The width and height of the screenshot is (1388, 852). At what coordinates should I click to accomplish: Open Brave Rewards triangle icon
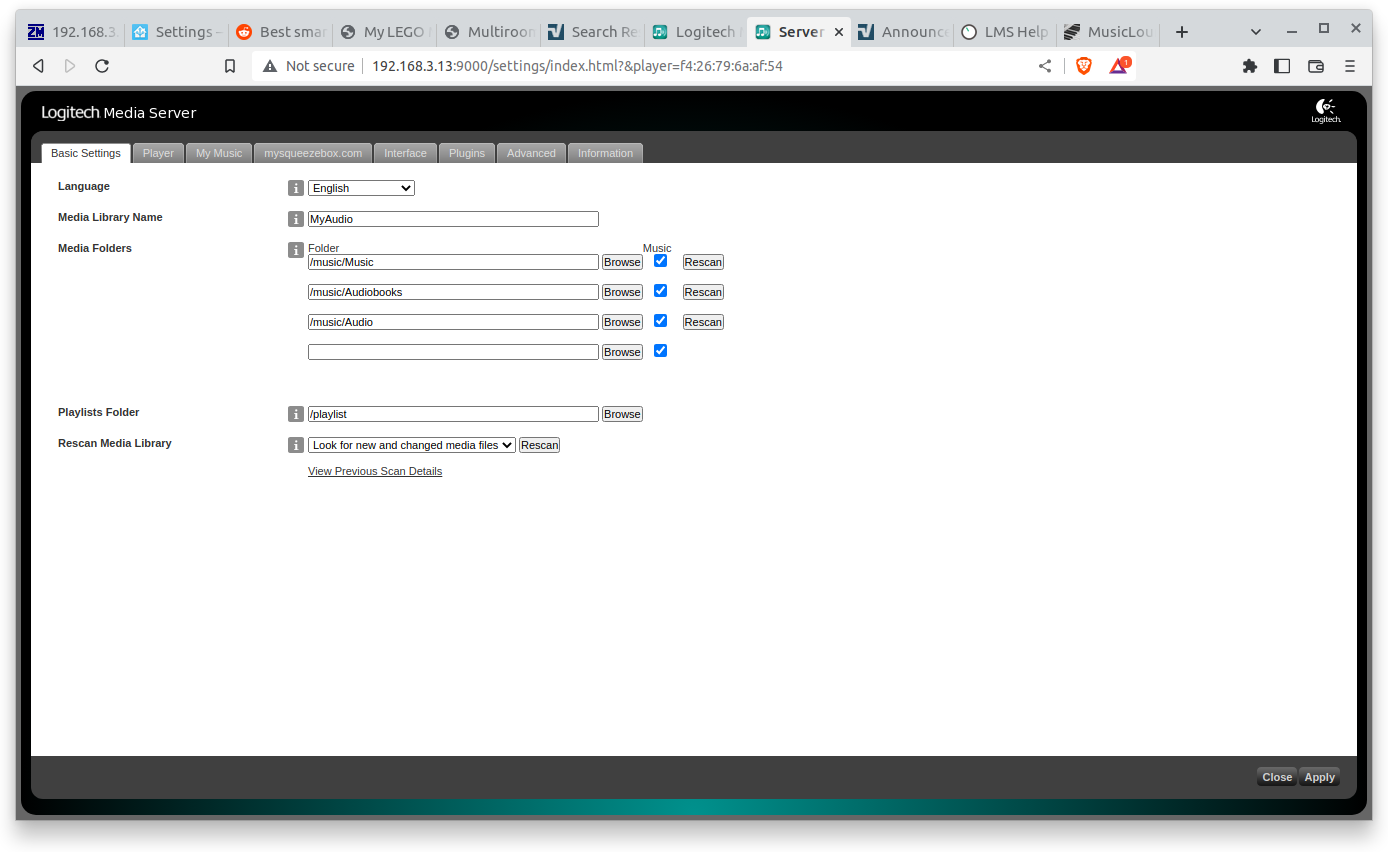coord(1119,66)
